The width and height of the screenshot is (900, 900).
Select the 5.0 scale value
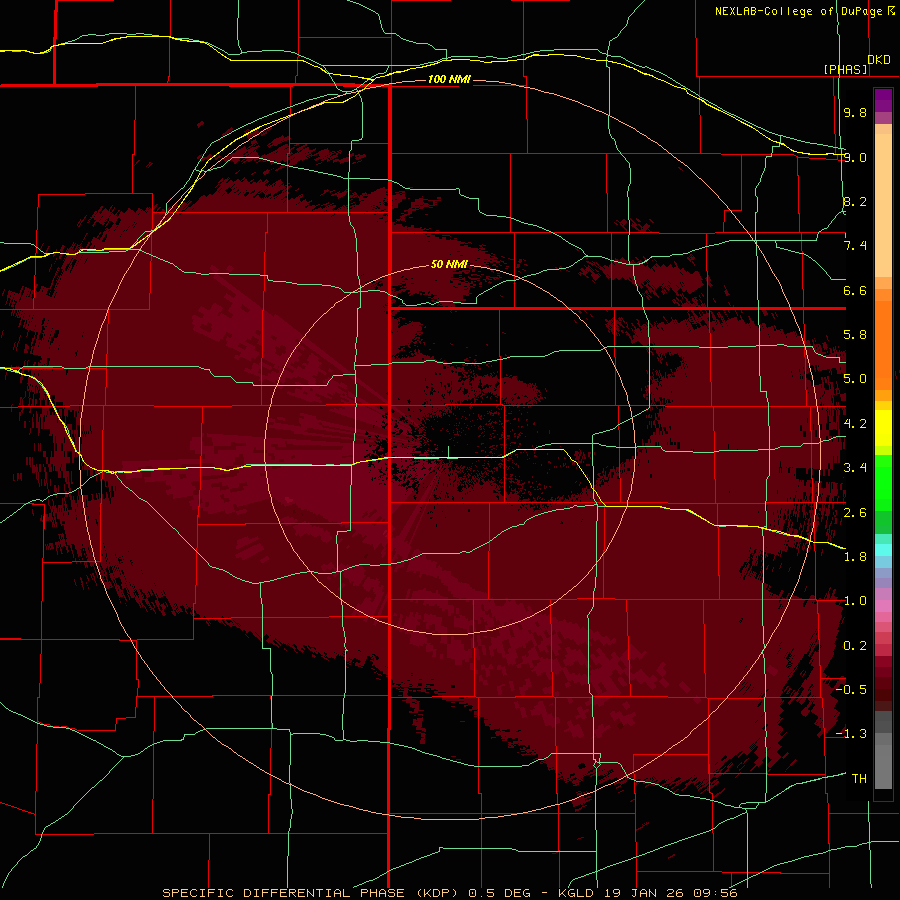pos(855,379)
